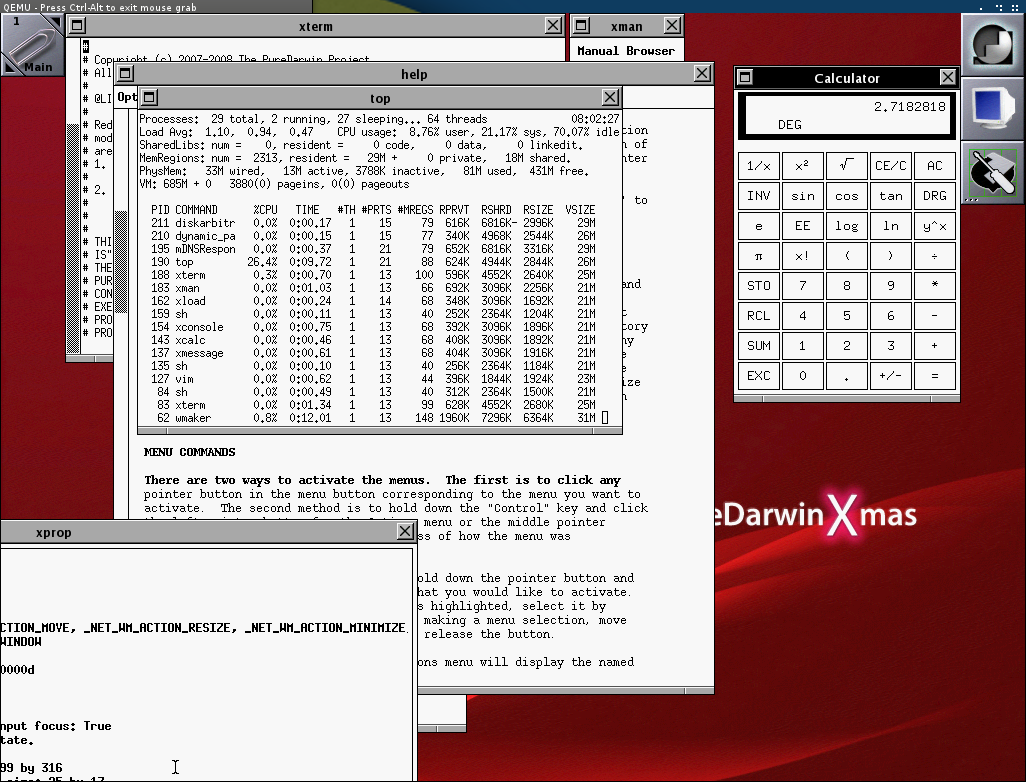
Task: Click the x² square button in Calculator
Action: point(802,166)
